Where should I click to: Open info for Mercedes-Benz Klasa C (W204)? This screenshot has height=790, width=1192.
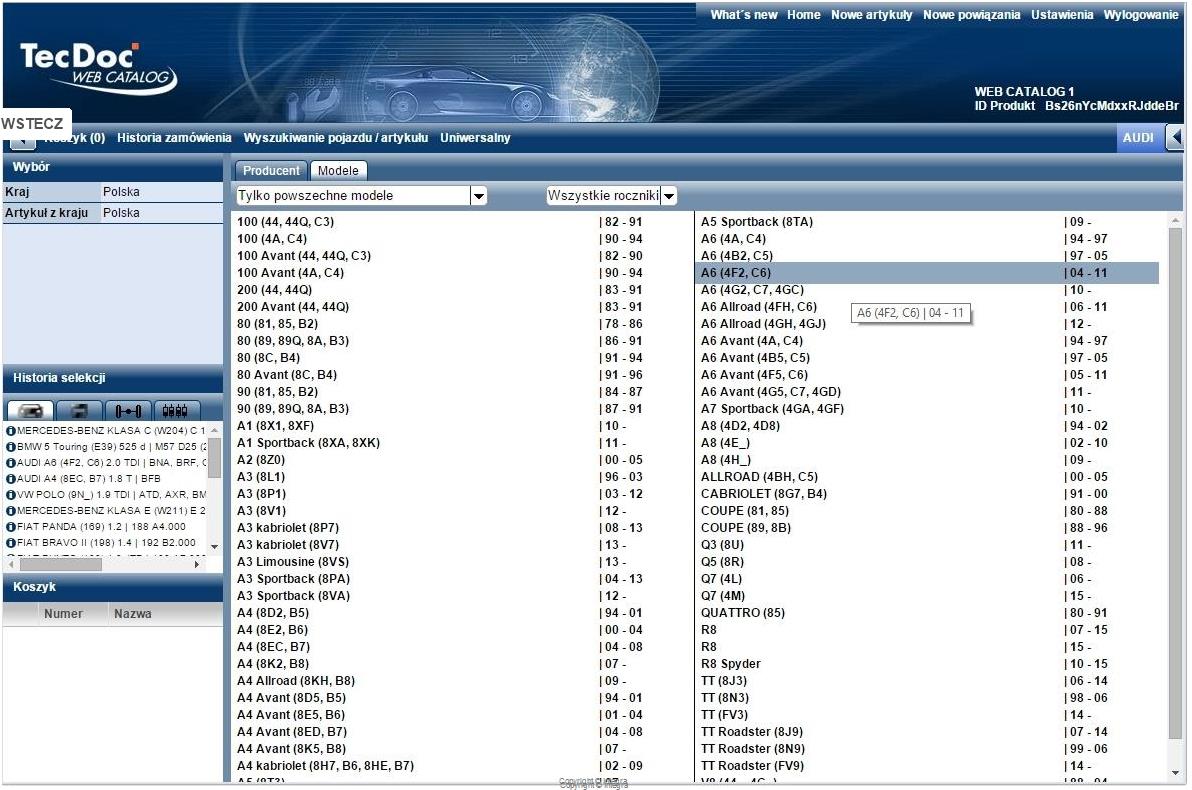coord(11,430)
